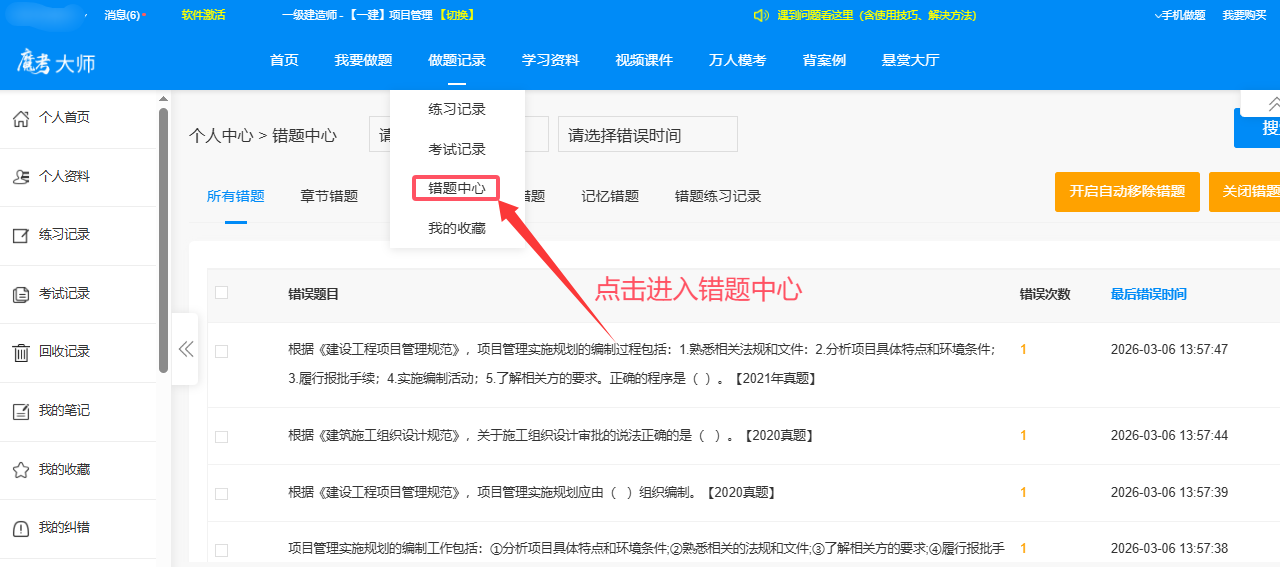Click the star icon for 我的收藏 in sidebar
1280x567 pixels.
20,470
